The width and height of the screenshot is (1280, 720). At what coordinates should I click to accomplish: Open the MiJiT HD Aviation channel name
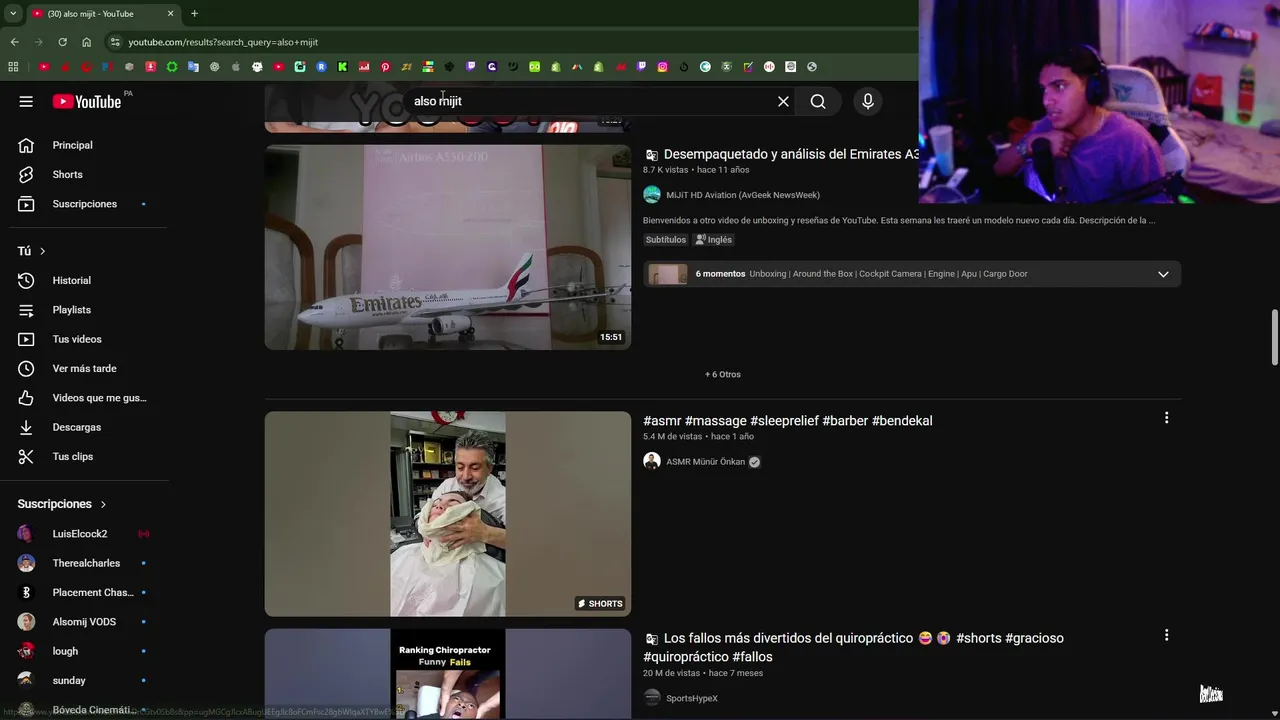[743, 195]
